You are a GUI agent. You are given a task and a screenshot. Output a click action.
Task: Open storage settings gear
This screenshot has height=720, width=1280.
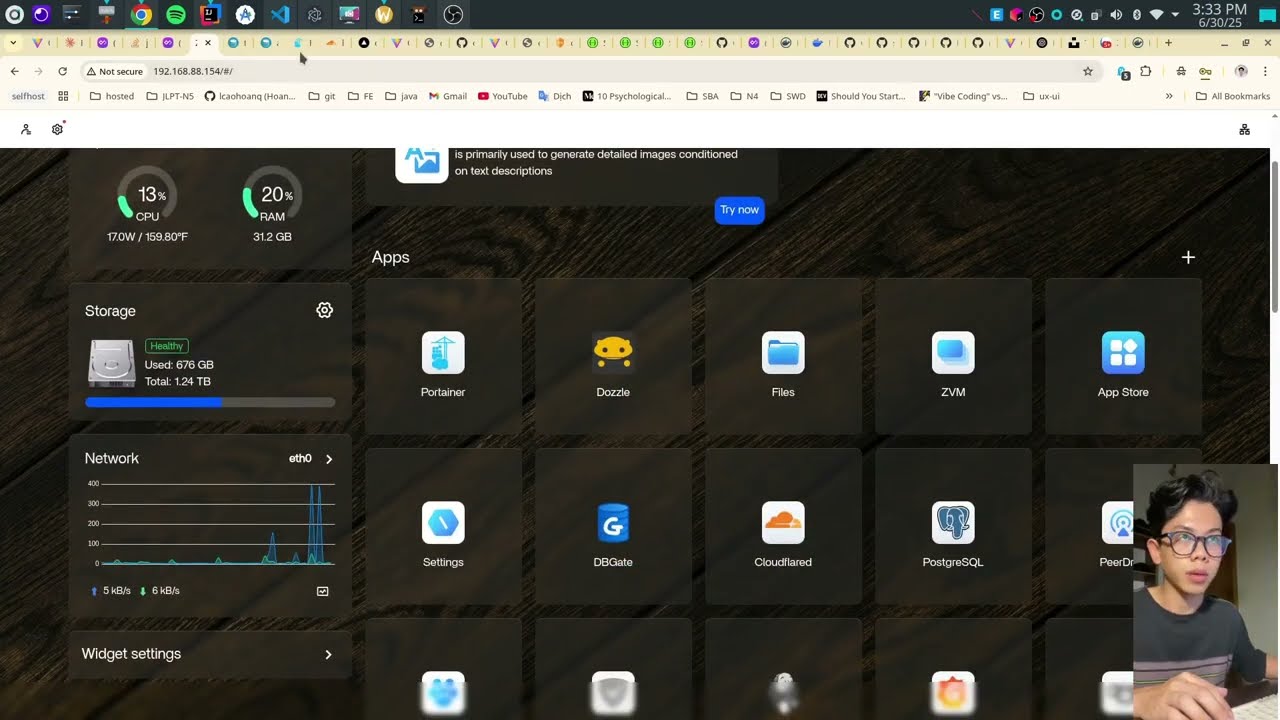(x=324, y=310)
